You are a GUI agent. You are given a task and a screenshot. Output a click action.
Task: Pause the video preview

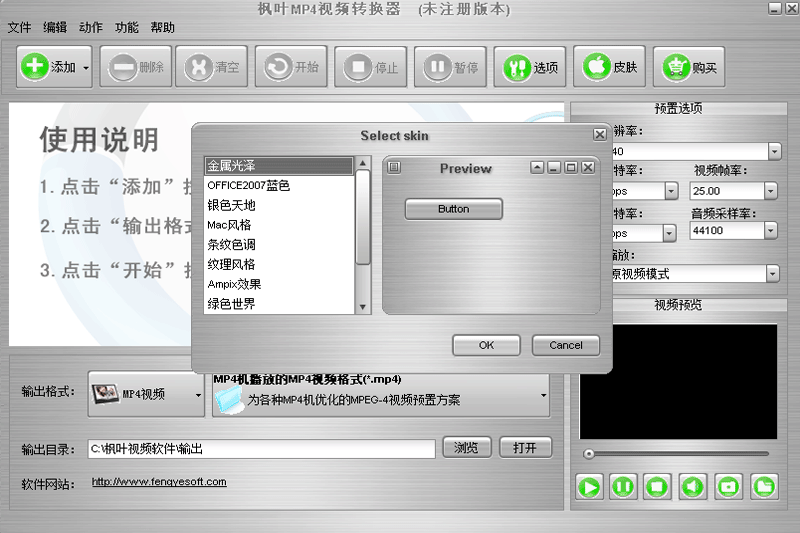[623, 487]
